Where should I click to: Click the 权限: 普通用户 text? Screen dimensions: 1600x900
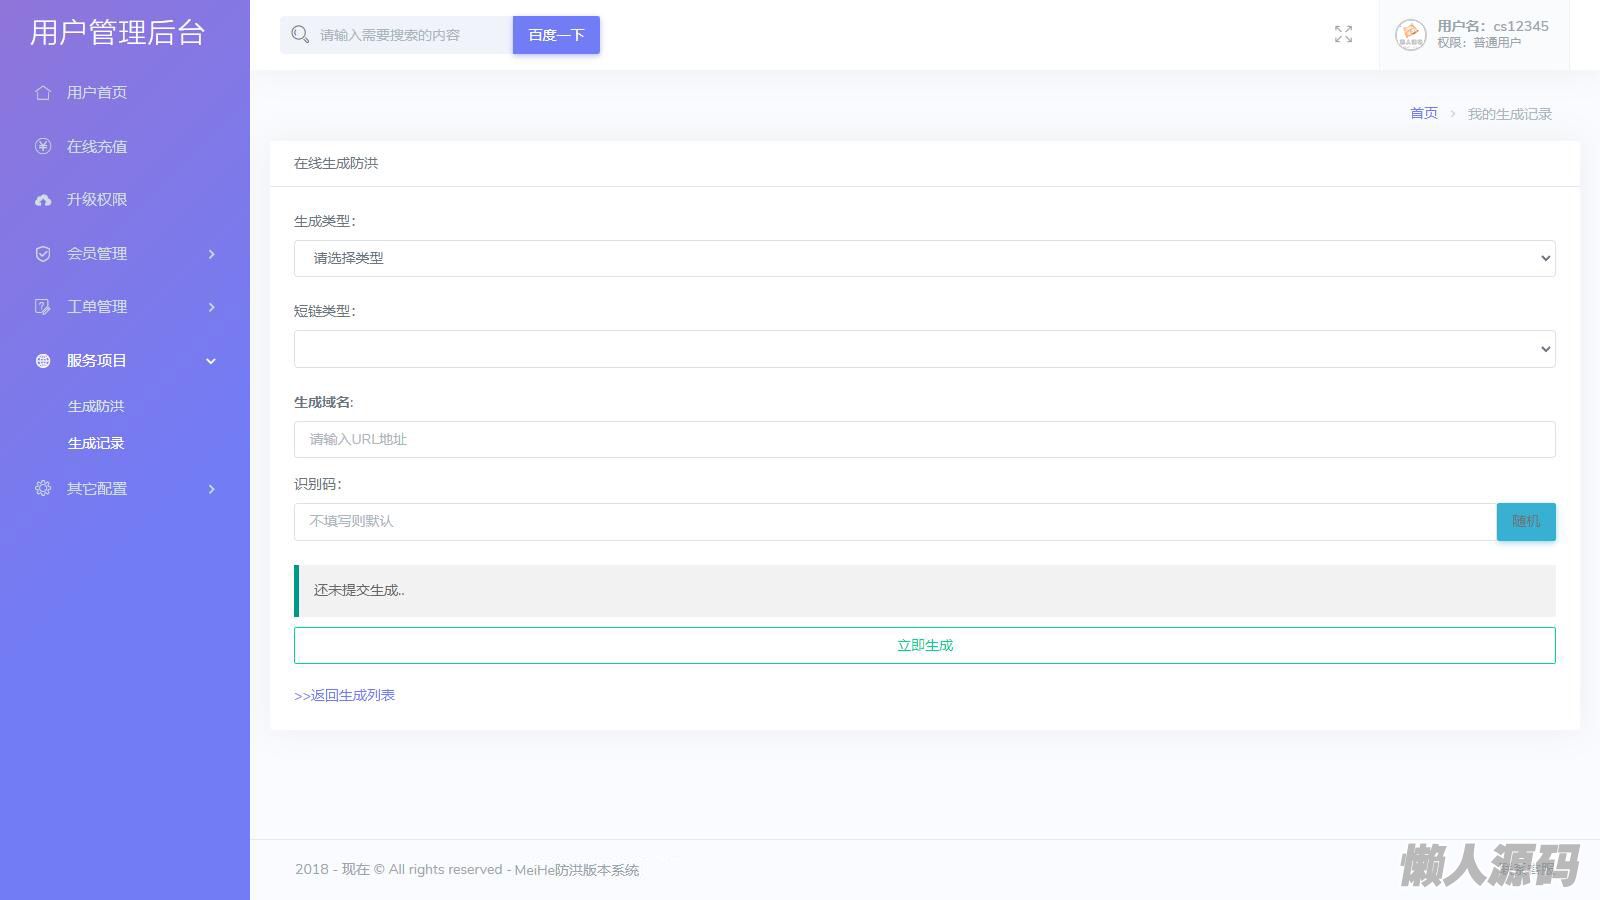[1479, 43]
